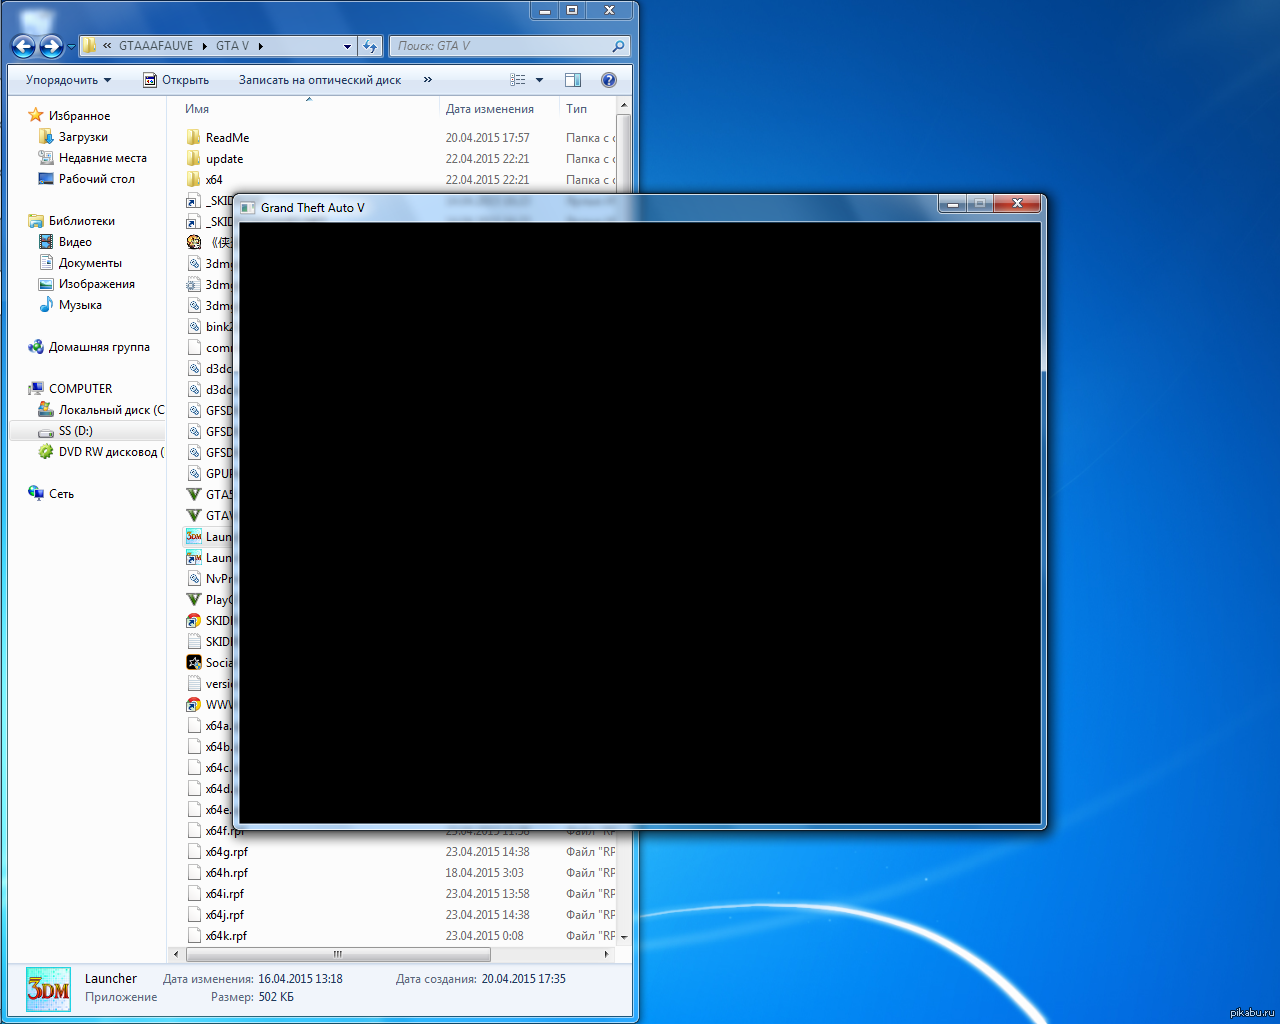Image resolution: width=1280 pixels, height=1024 pixels.
Task: Click the black Grand Theft Auto V game area
Action: (640, 523)
